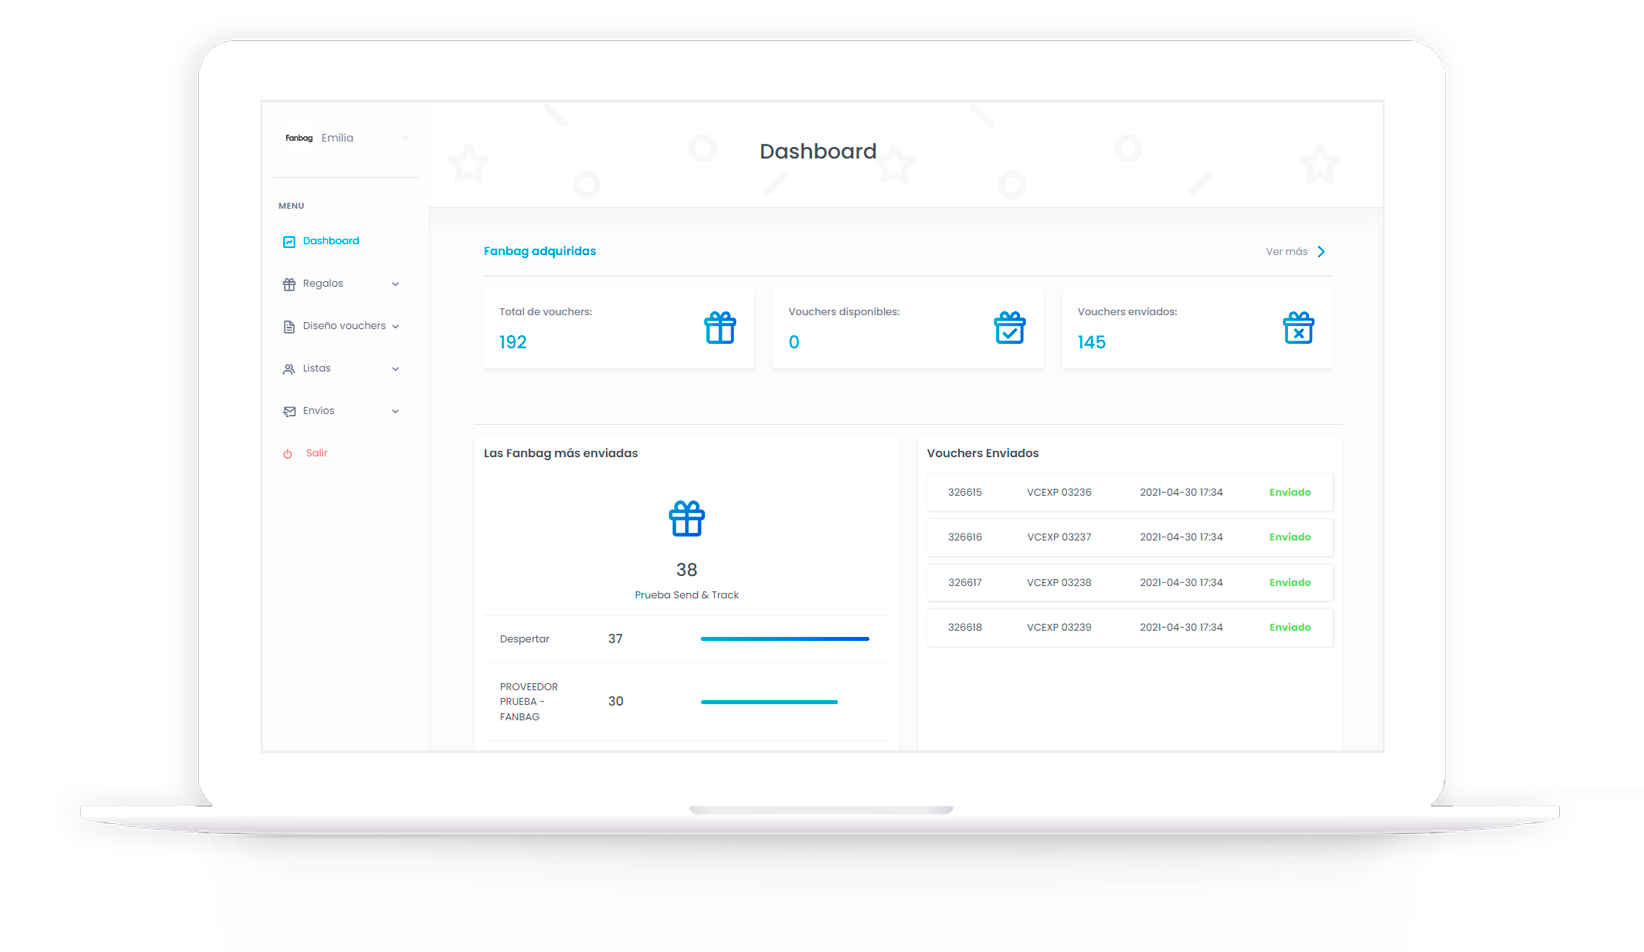Select Envíos in the sidebar

coord(319,411)
